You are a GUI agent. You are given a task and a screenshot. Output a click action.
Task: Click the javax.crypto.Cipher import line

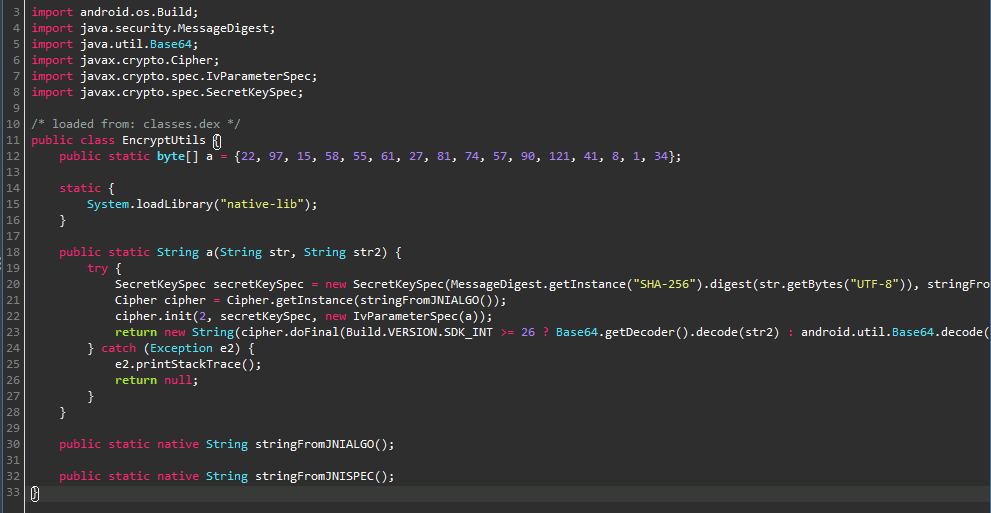coord(125,61)
